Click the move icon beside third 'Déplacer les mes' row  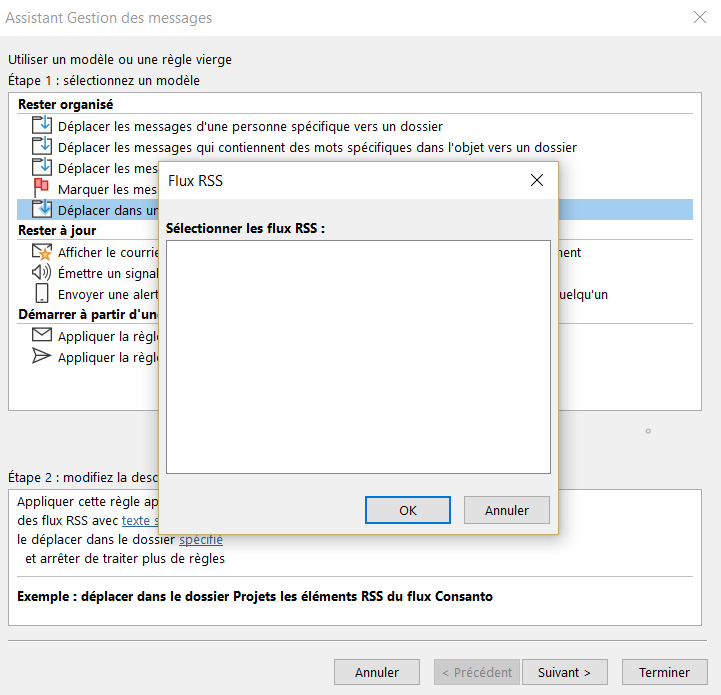(42, 167)
